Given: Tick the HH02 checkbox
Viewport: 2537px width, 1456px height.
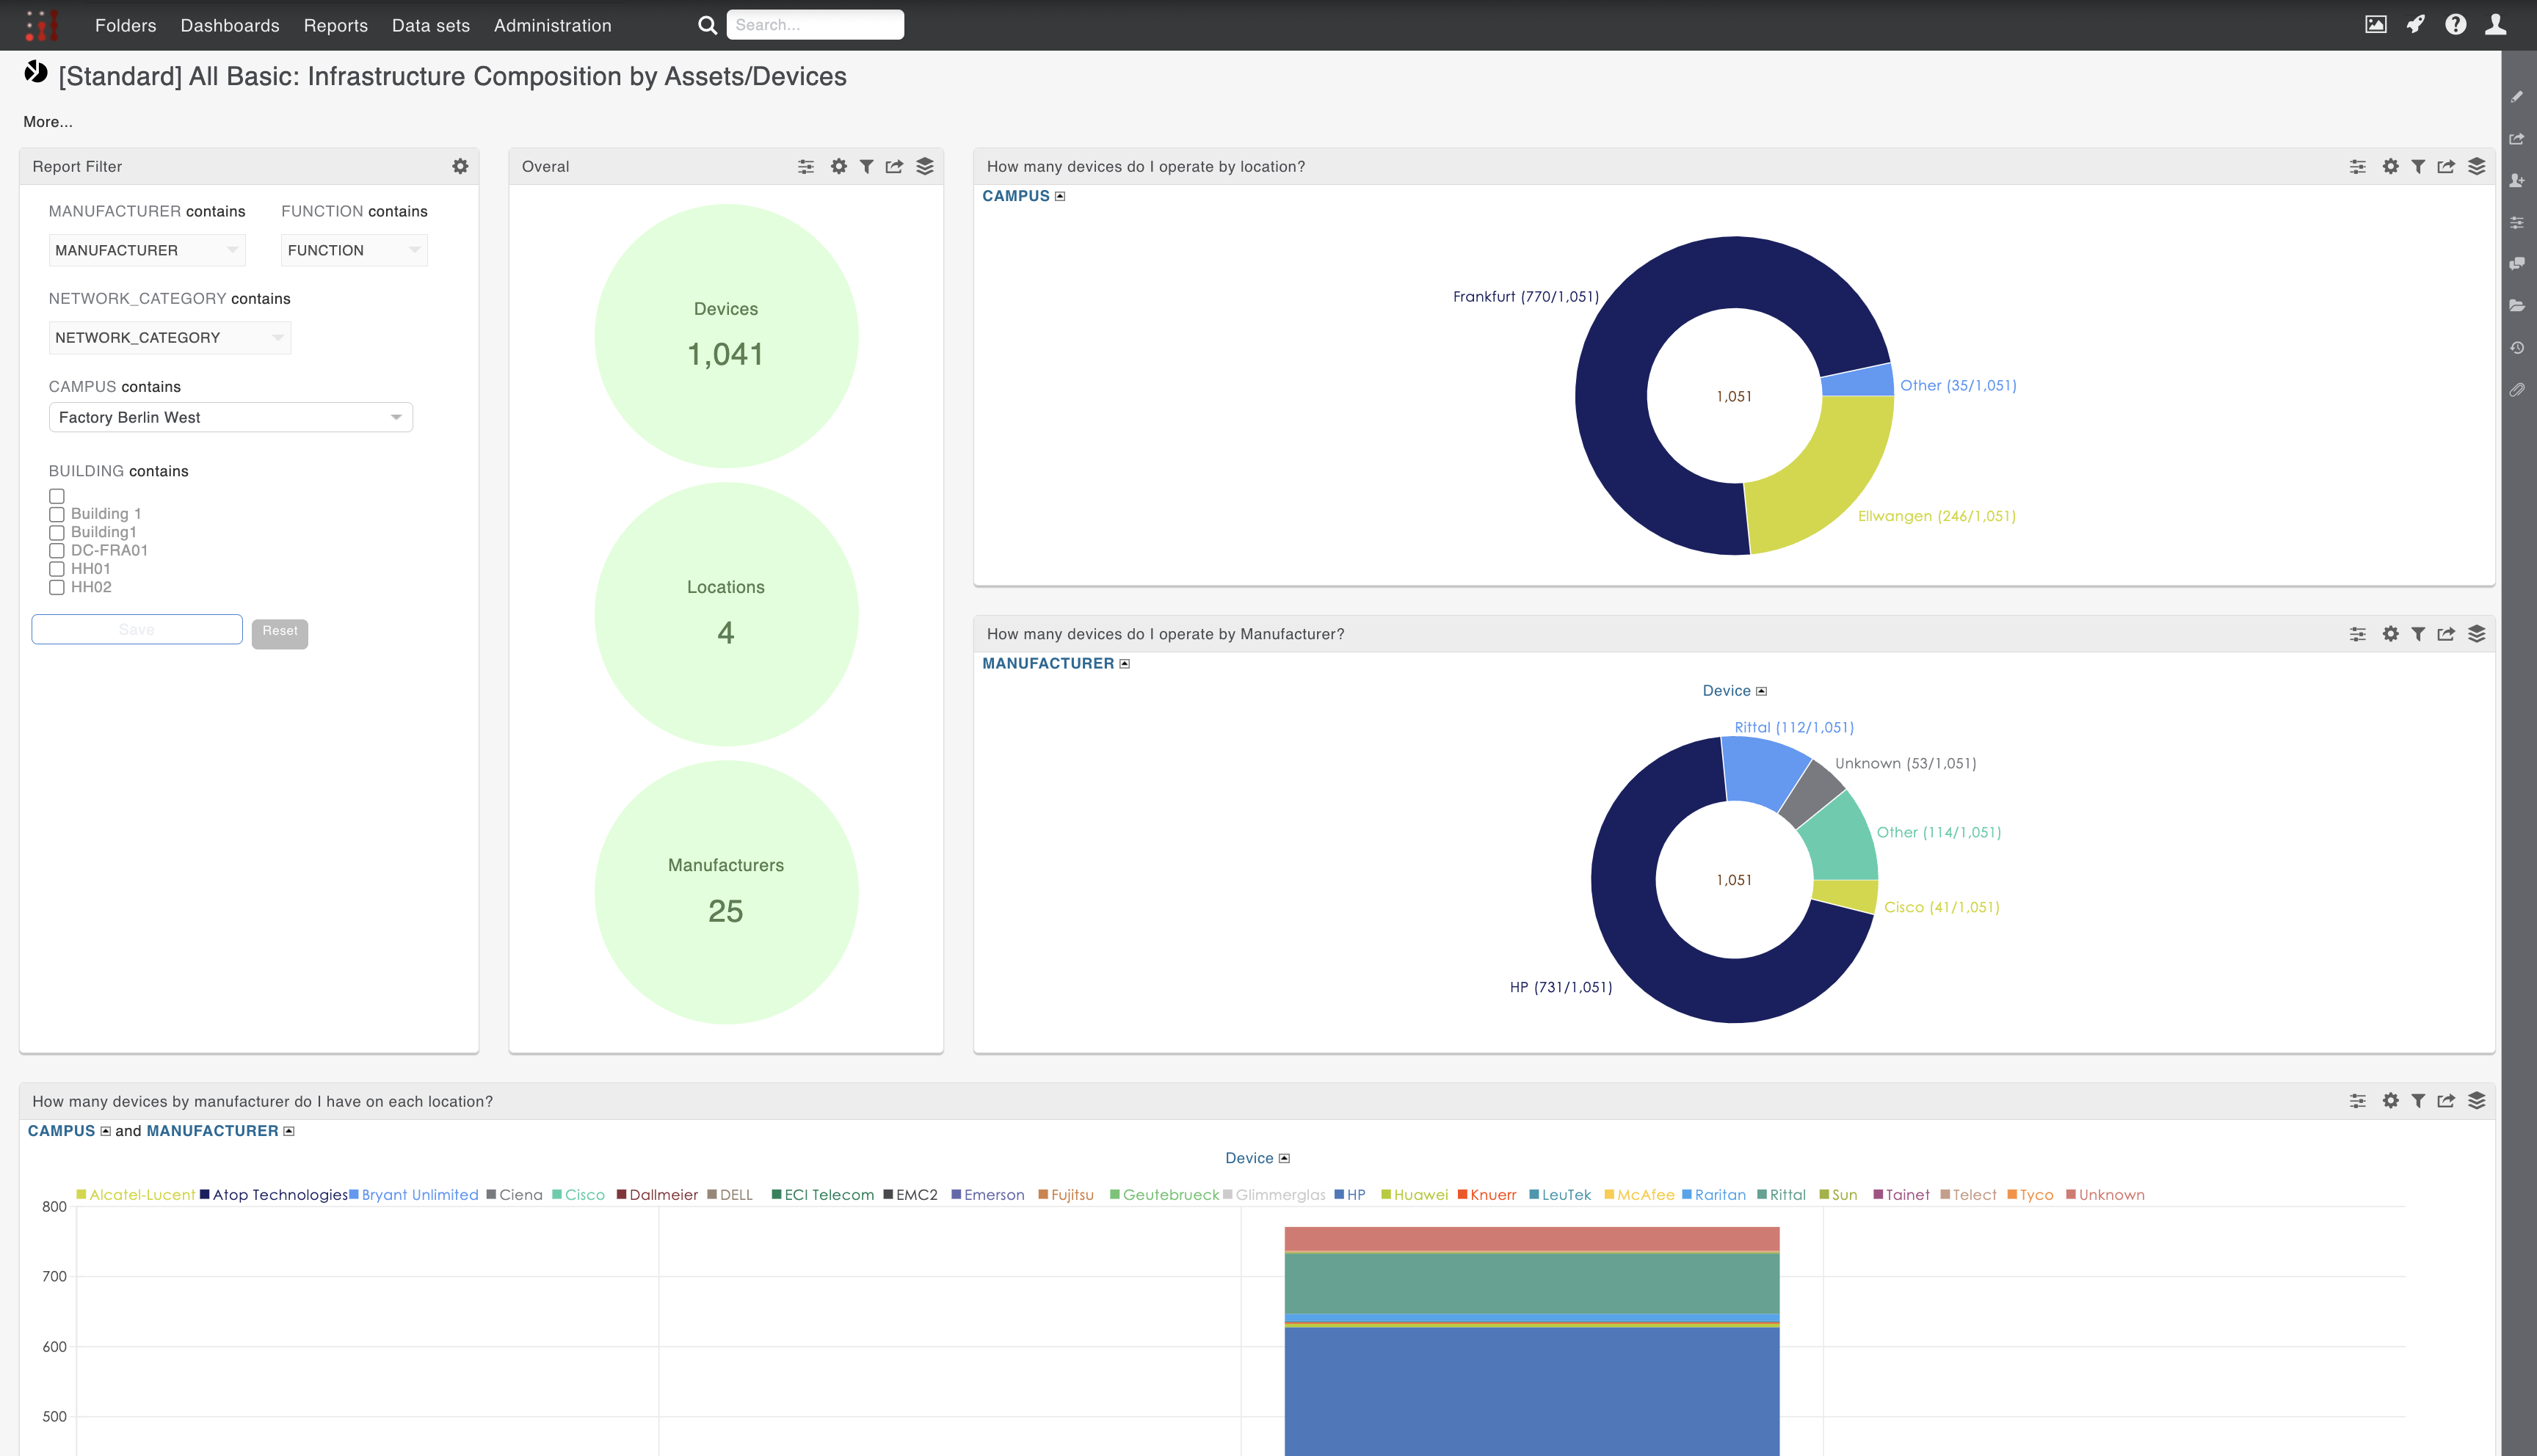Looking at the screenshot, I should coord(57,588).
